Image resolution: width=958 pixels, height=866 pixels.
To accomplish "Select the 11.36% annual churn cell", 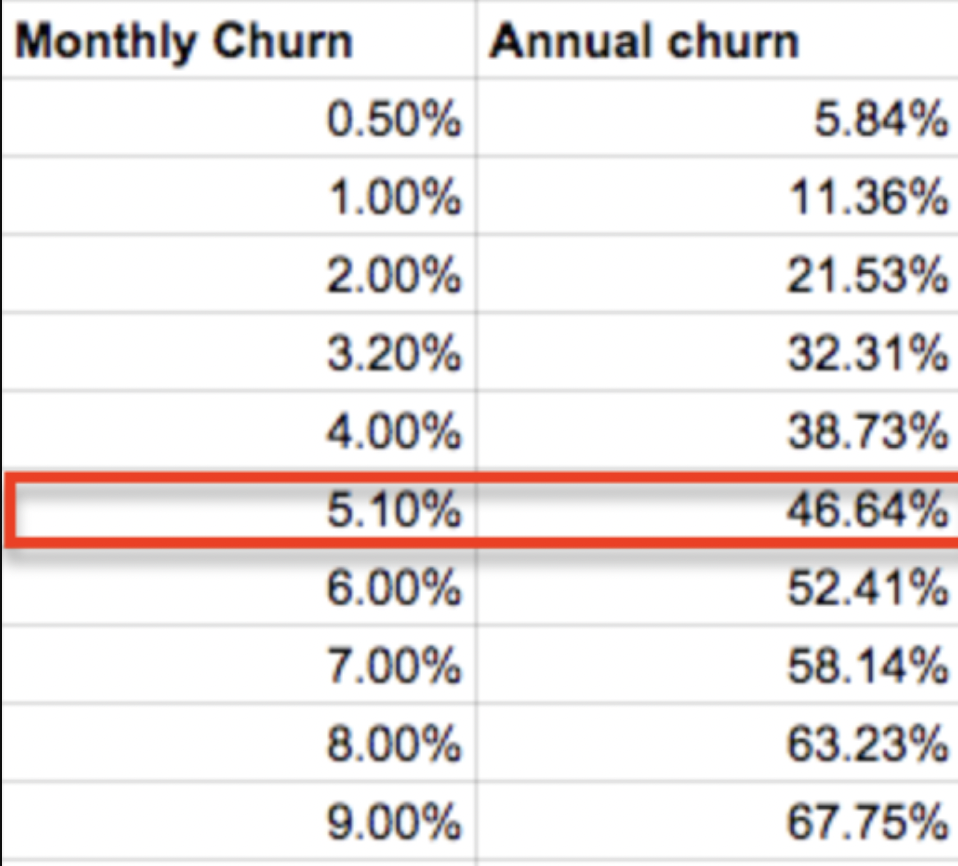I will tap(717, 196).
